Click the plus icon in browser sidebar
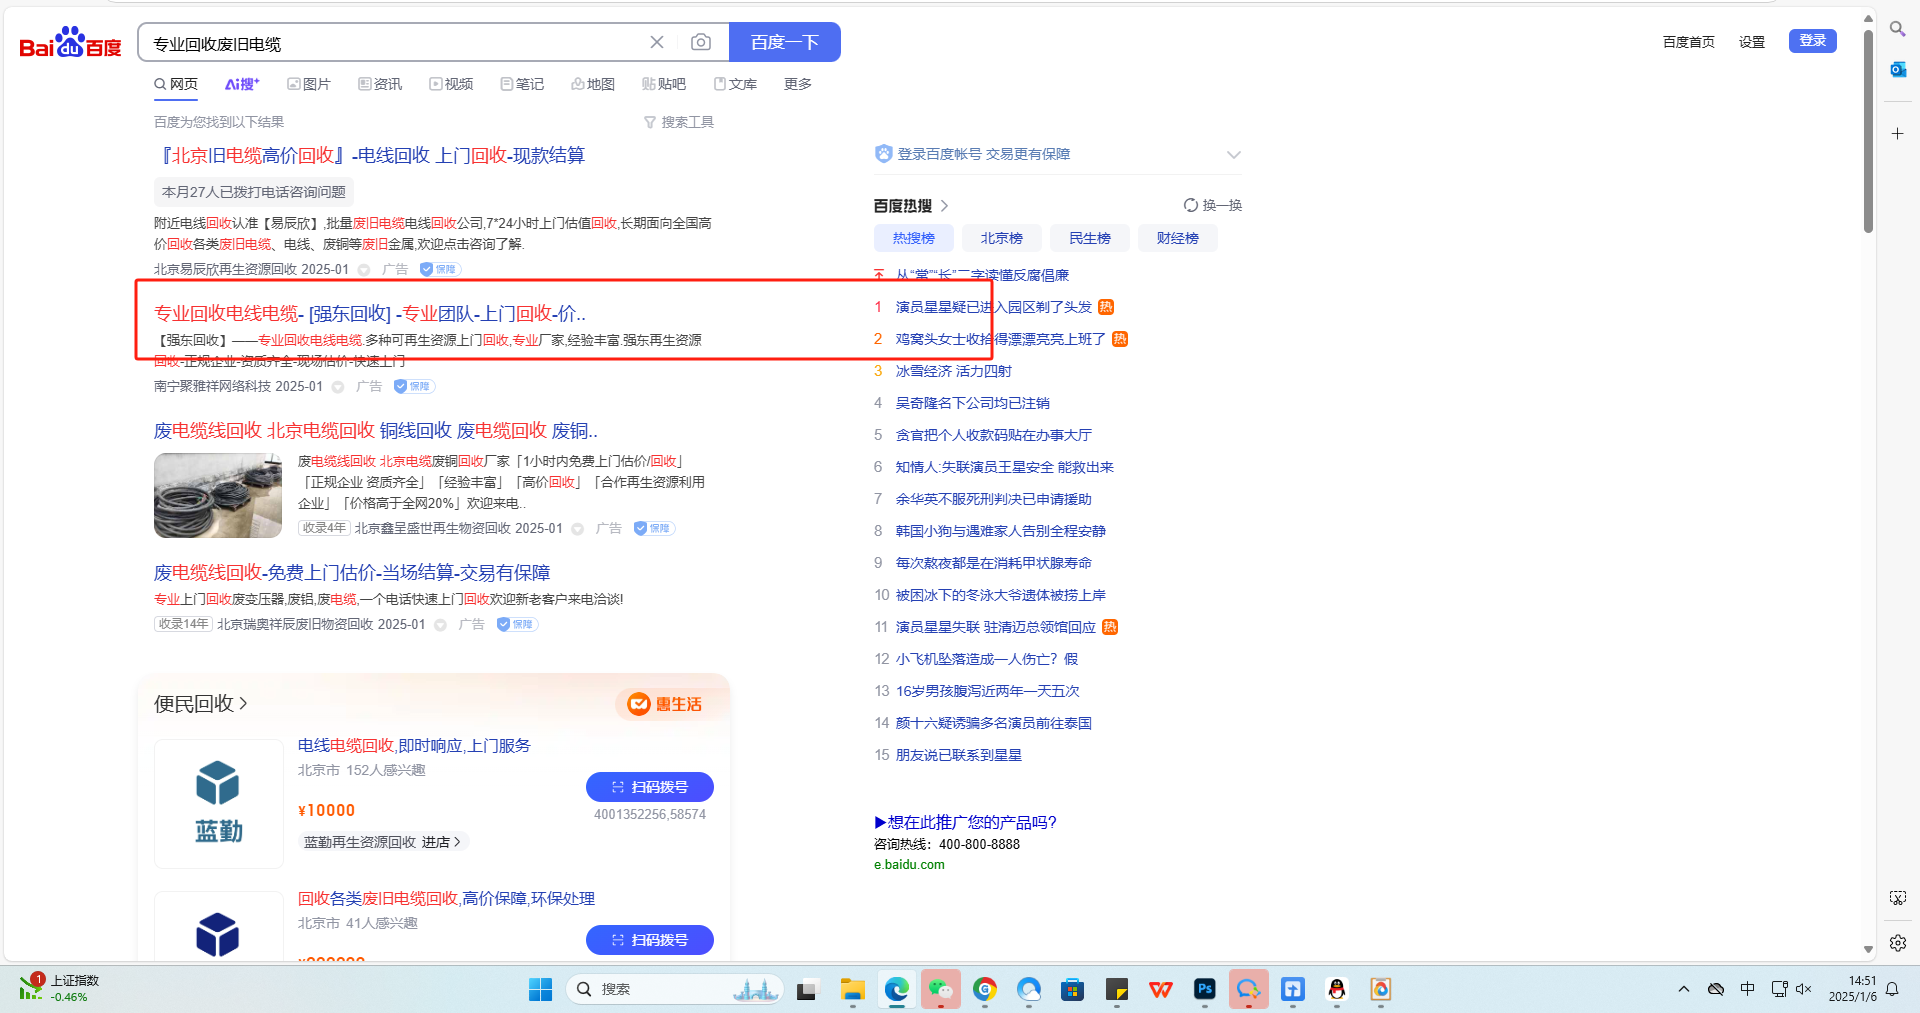Viewport: 1920px width, 1013px height. tap(1897, 133)
